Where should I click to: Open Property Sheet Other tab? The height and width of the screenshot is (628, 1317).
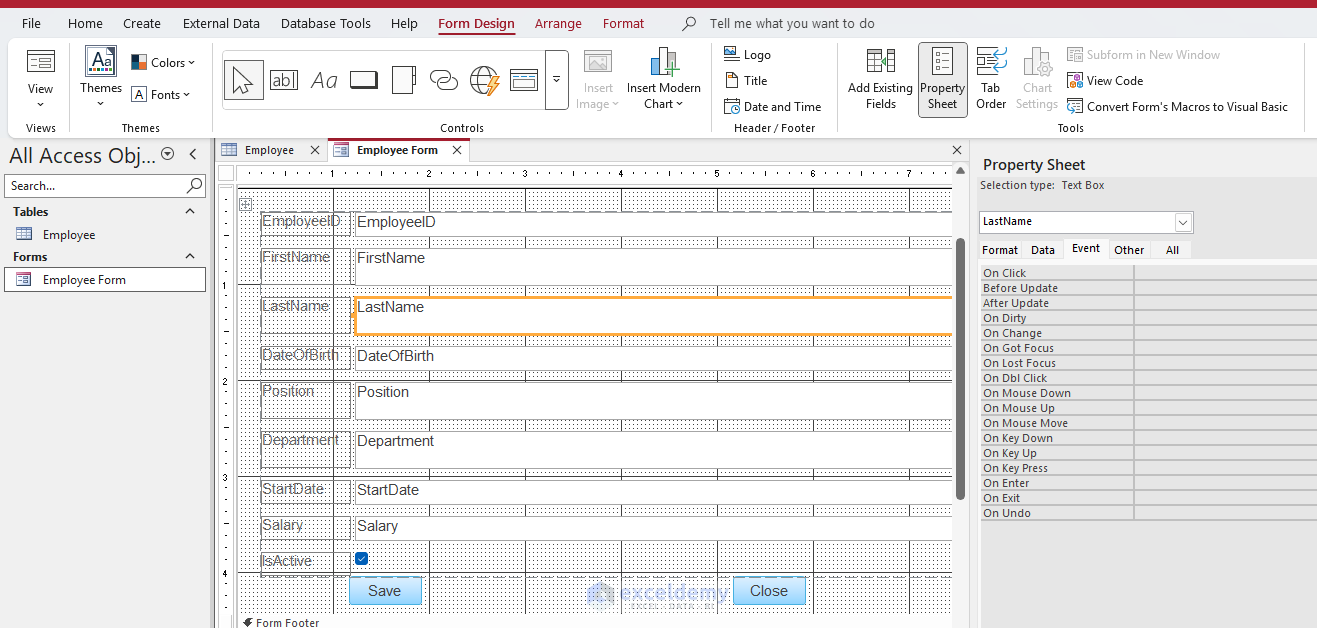(1129, 250)
